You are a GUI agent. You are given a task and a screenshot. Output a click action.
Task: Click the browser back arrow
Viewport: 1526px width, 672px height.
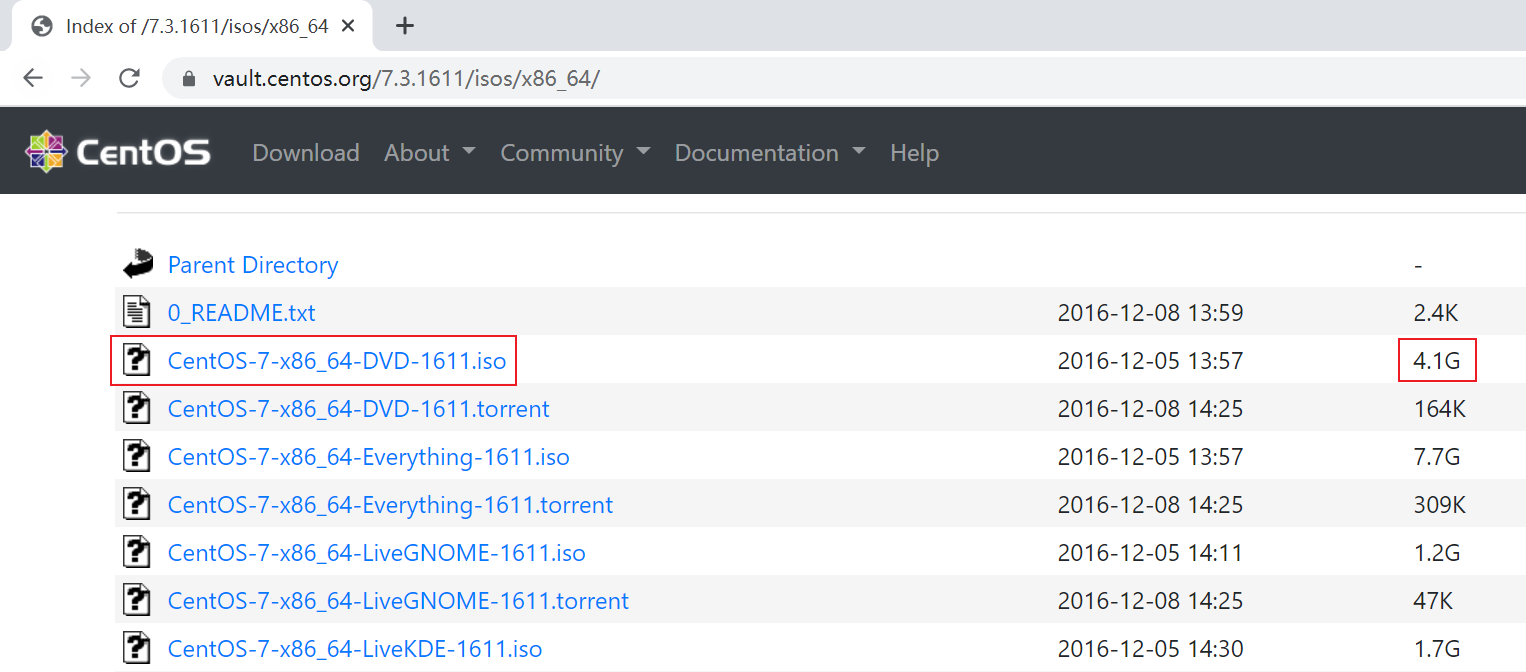pyautogui.click(x=33, y=78)
